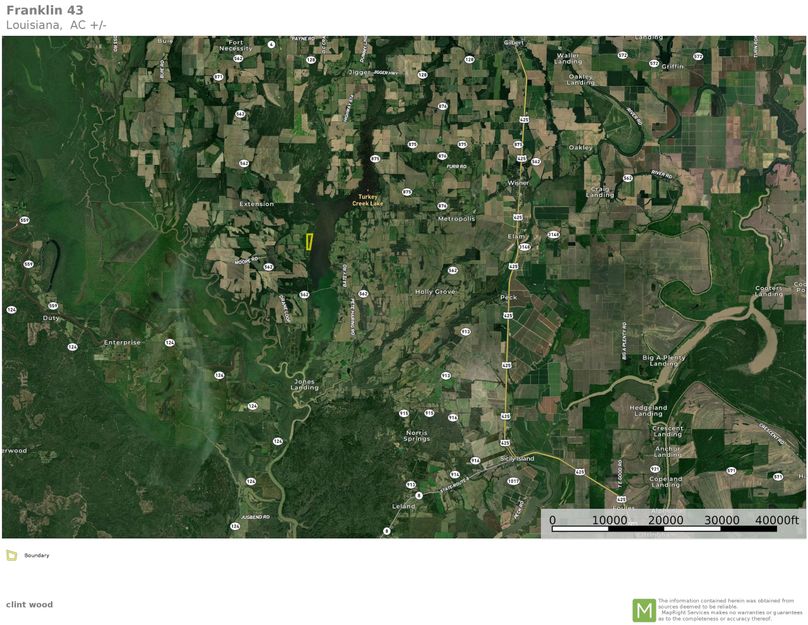Click the Holly Grove town label
This screenshot has height=625, width=808.
(x=435, y=292)
